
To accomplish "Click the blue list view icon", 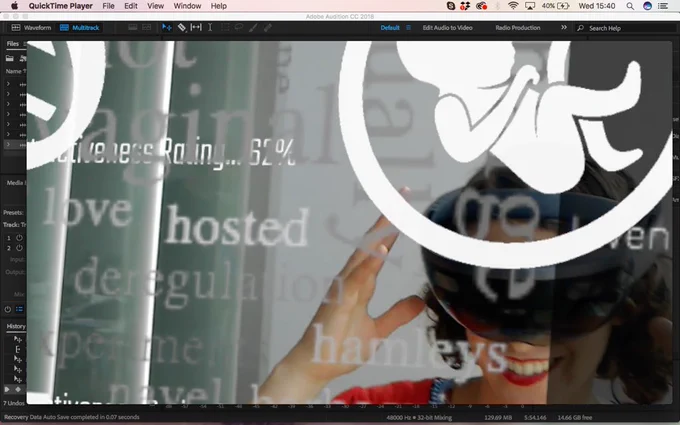I will (x=20, y=309).
